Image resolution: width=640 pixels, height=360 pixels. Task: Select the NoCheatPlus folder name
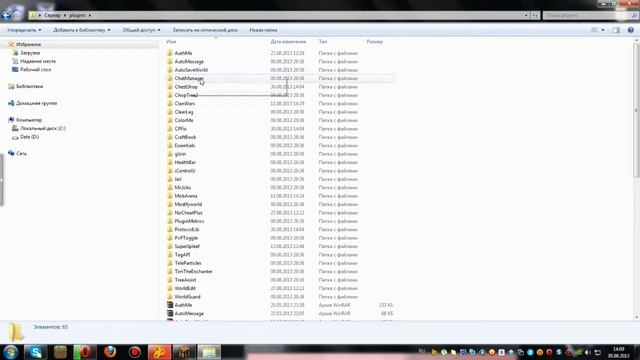[x=189, y=213]
